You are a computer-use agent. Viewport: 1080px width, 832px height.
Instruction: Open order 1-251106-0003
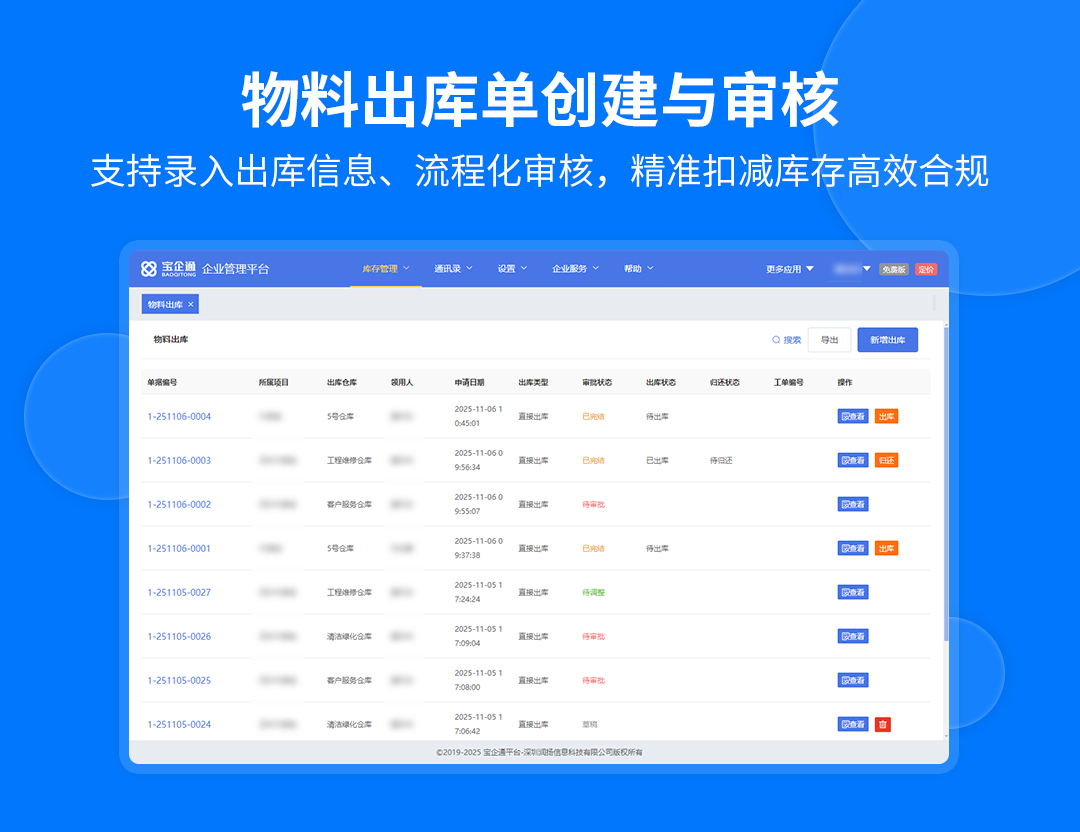point(179,461)
